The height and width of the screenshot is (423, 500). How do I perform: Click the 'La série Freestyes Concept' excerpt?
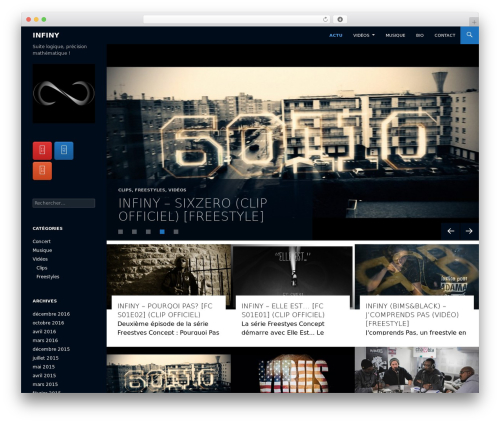pos(283,328)
